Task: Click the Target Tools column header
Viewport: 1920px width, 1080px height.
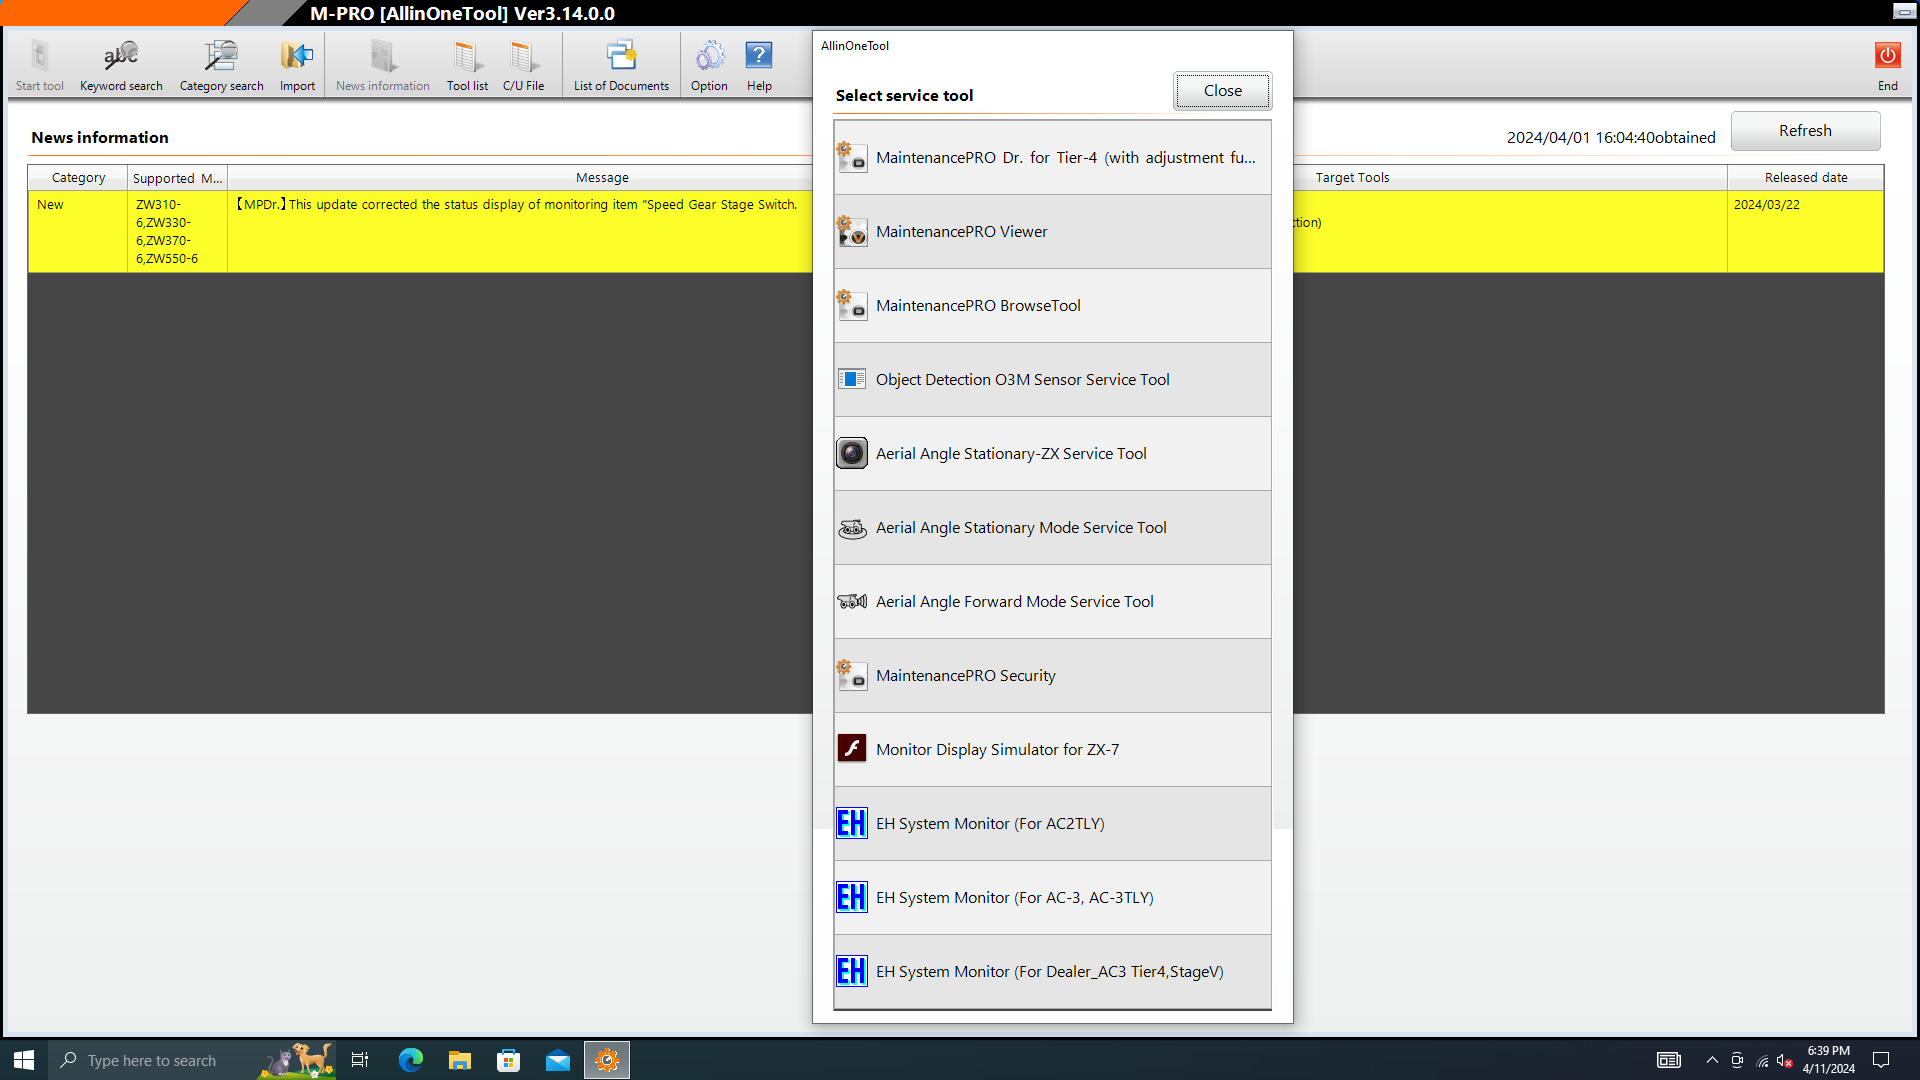Action: point(1352,178)
